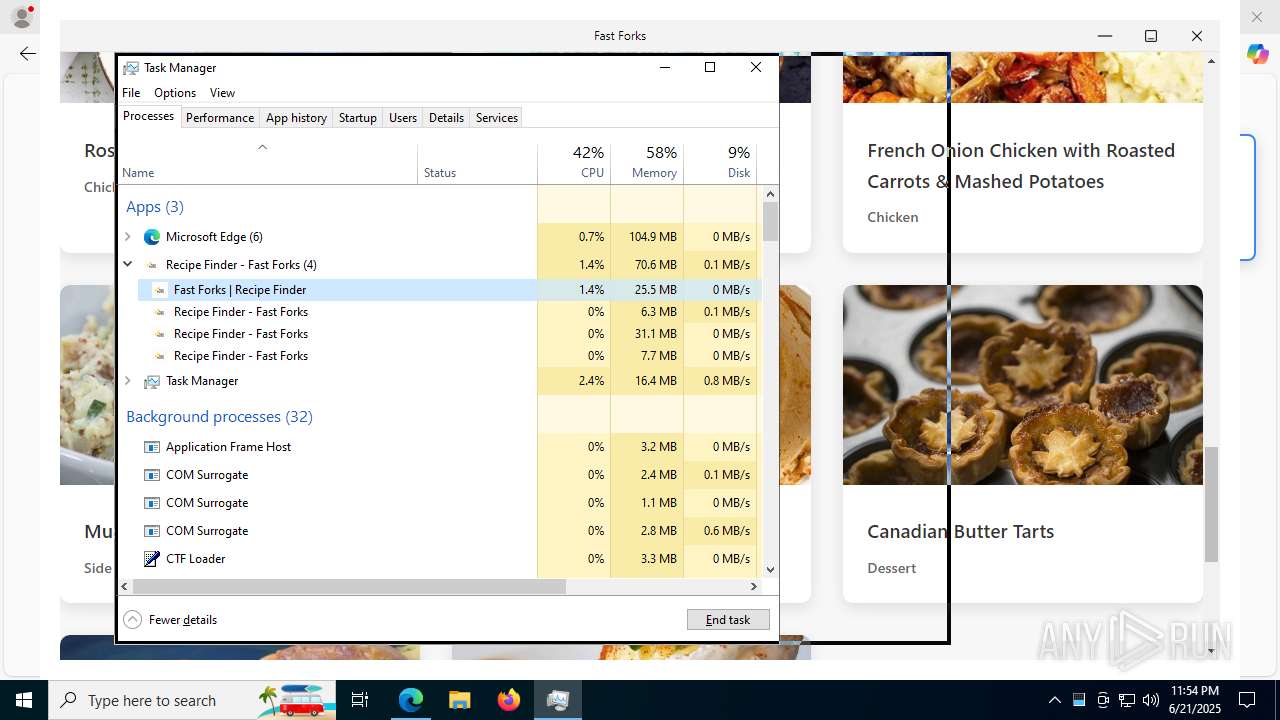Switch to the Performance tab

tap(220, 118)
